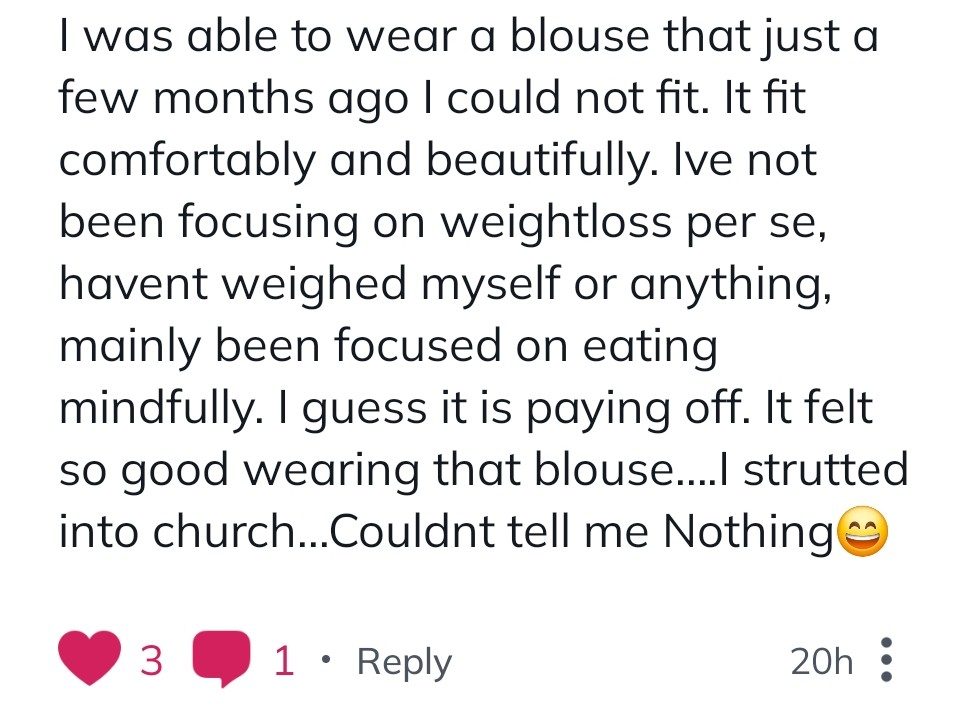Like the post with the heart icon

tap(89, 658)
